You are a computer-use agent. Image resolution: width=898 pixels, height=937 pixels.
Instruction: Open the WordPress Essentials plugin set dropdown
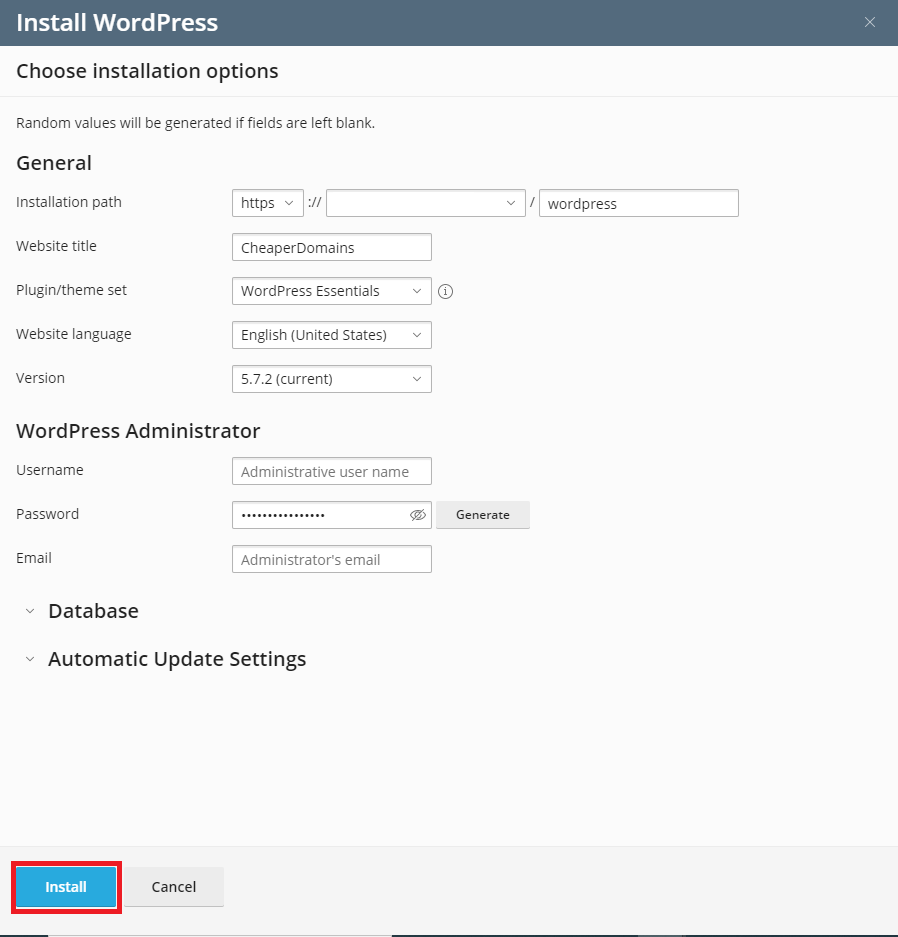click(332, 291)
